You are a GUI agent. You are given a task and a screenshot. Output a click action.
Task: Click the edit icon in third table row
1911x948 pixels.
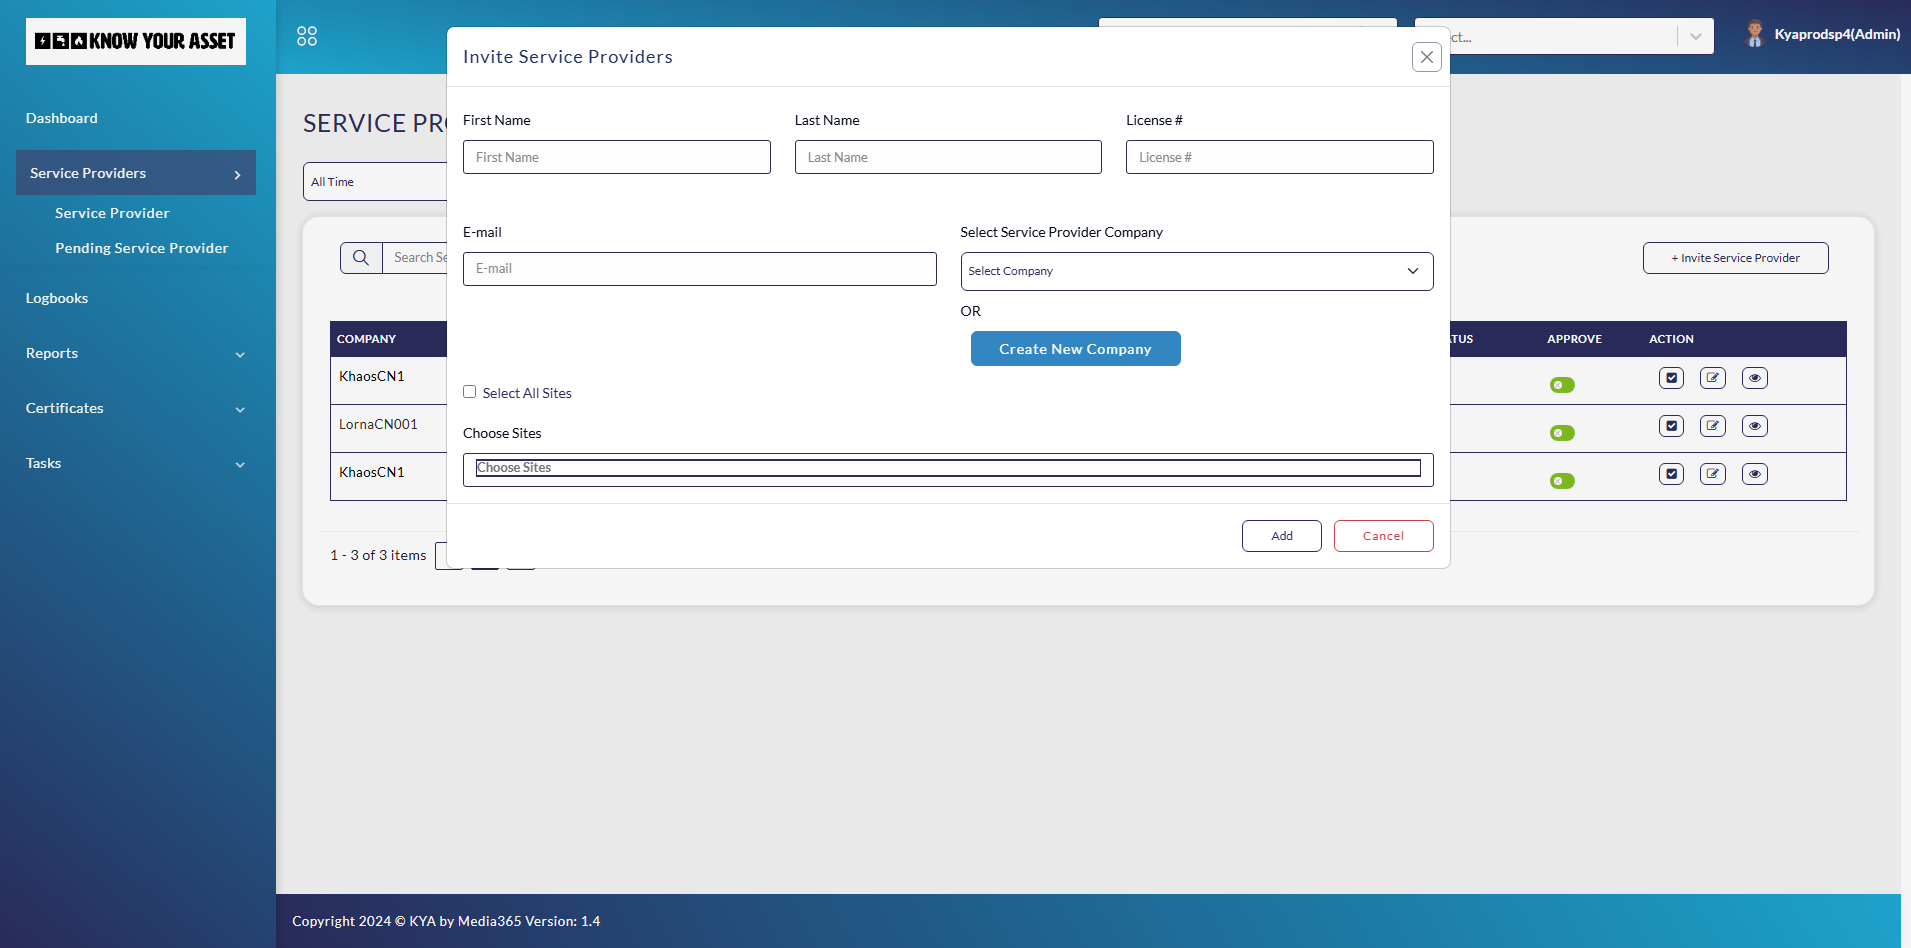(x=1713, y=474)
